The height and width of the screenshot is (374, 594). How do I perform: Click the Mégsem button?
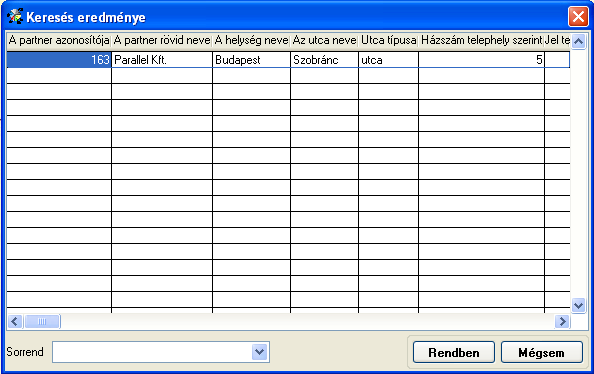pos(541,352)
